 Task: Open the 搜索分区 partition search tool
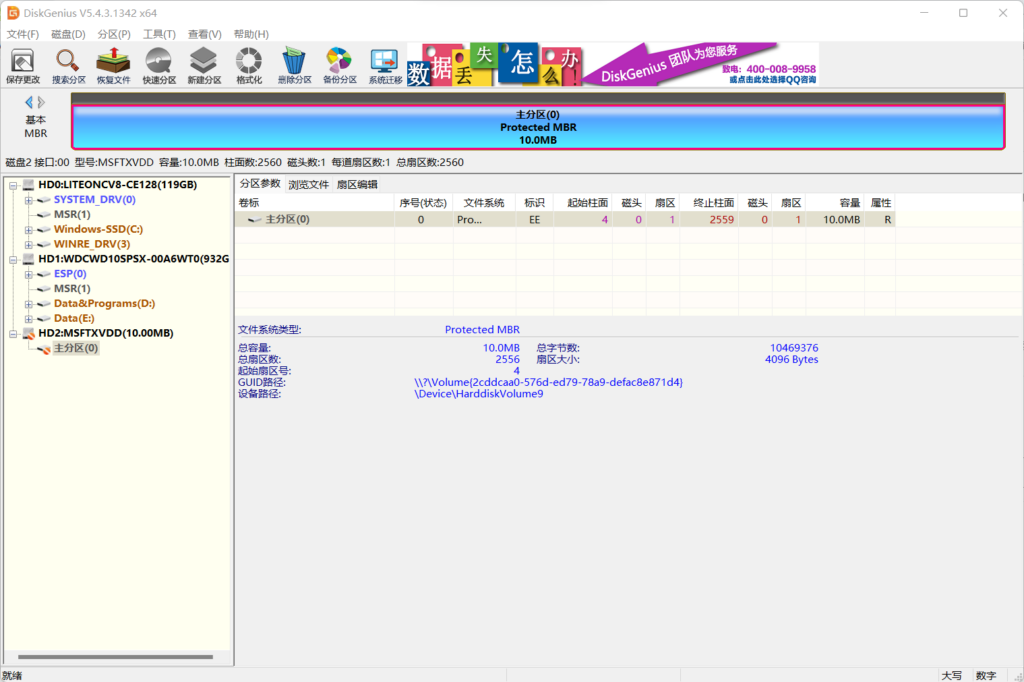pyautogui.click(x=69, y=65)
